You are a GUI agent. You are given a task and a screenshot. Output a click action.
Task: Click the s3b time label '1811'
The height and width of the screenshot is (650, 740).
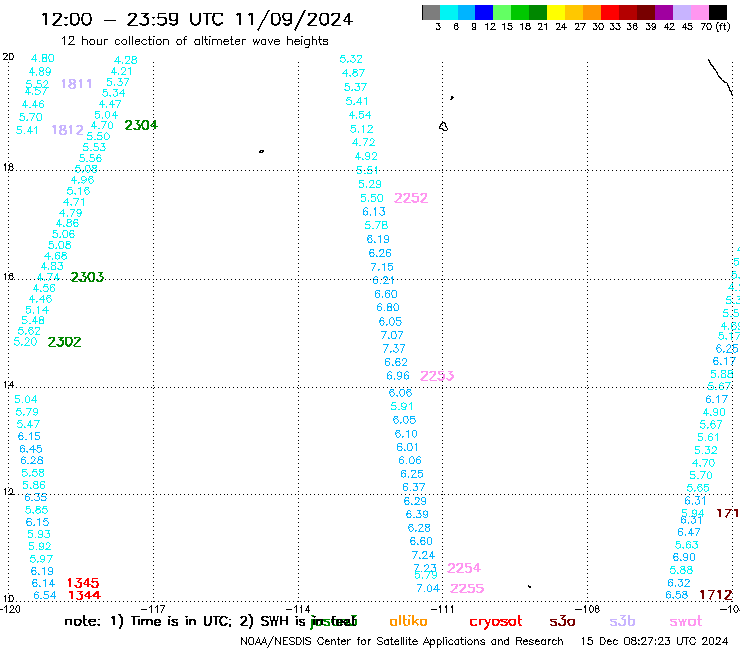76,84
